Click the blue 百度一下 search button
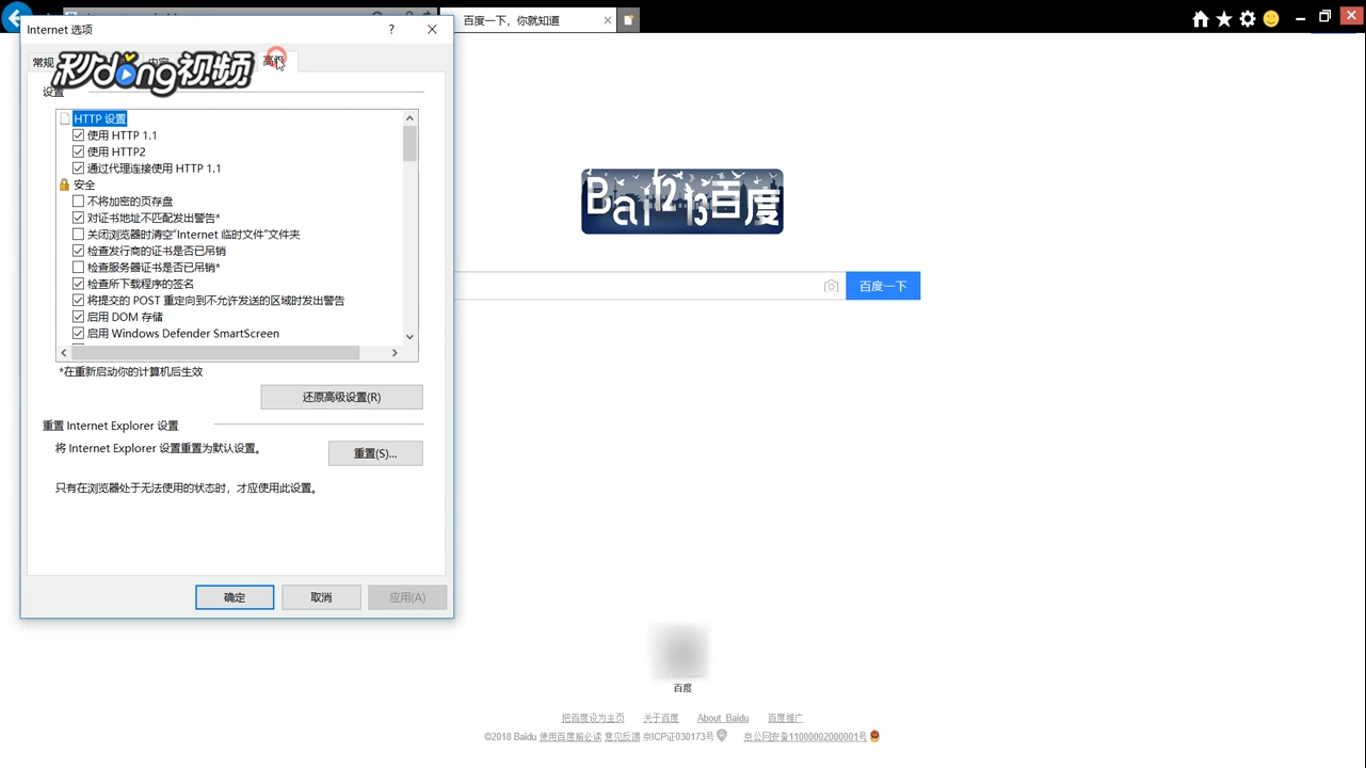1366x768 pixels. pyautogui.click(x=883, y=286)
